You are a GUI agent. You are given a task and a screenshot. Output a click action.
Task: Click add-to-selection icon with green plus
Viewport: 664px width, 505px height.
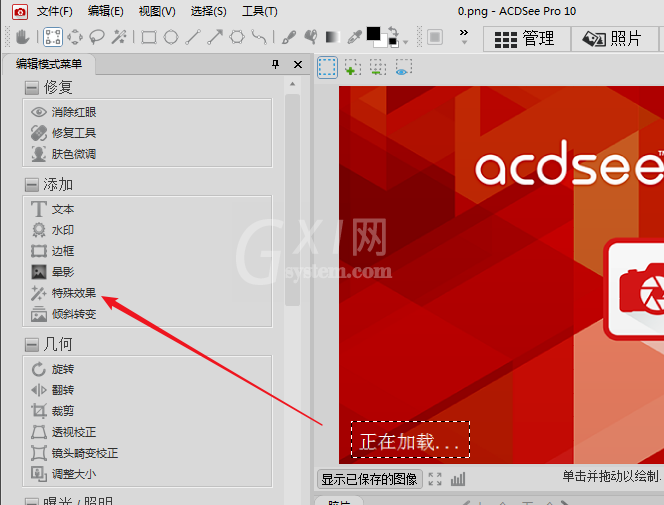tap(352, 67)
